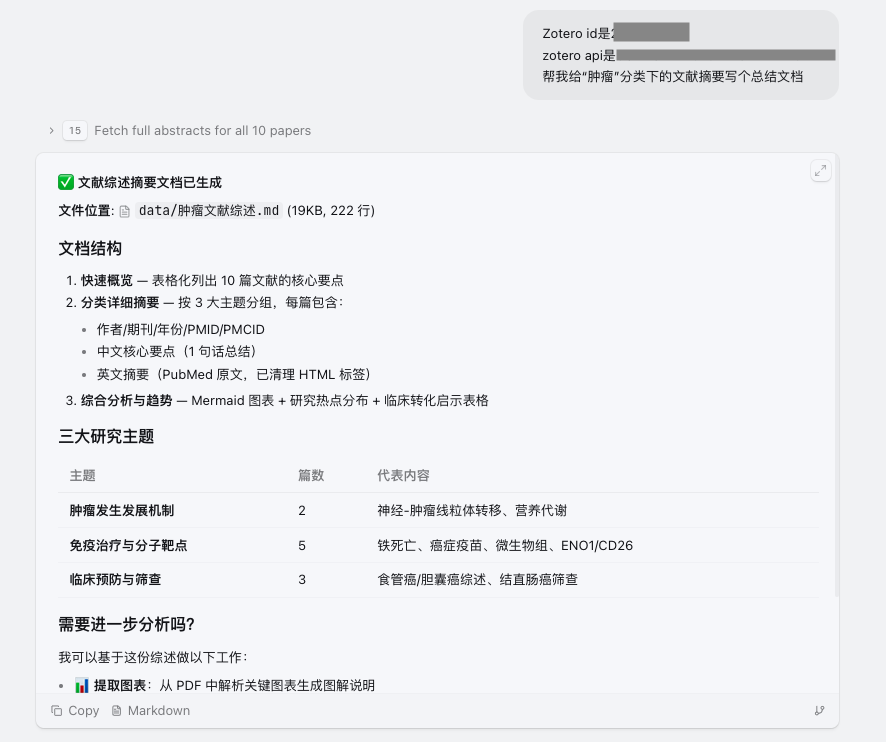Open file link data/肿瘤文献综述.md
This screenshot has height=742, width=886.
click(209, 211)
